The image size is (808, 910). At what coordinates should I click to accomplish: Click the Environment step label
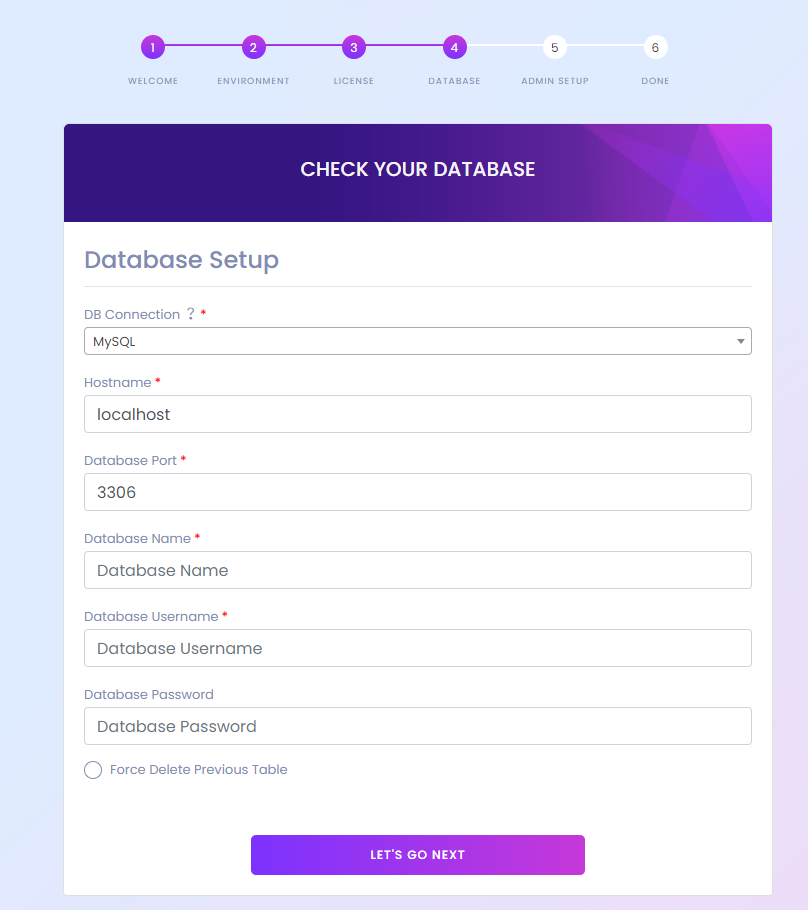253,81
